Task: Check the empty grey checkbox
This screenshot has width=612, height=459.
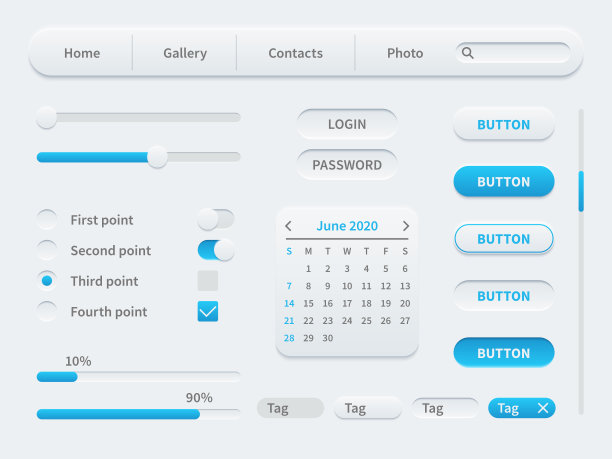Action: pos(208,281)
